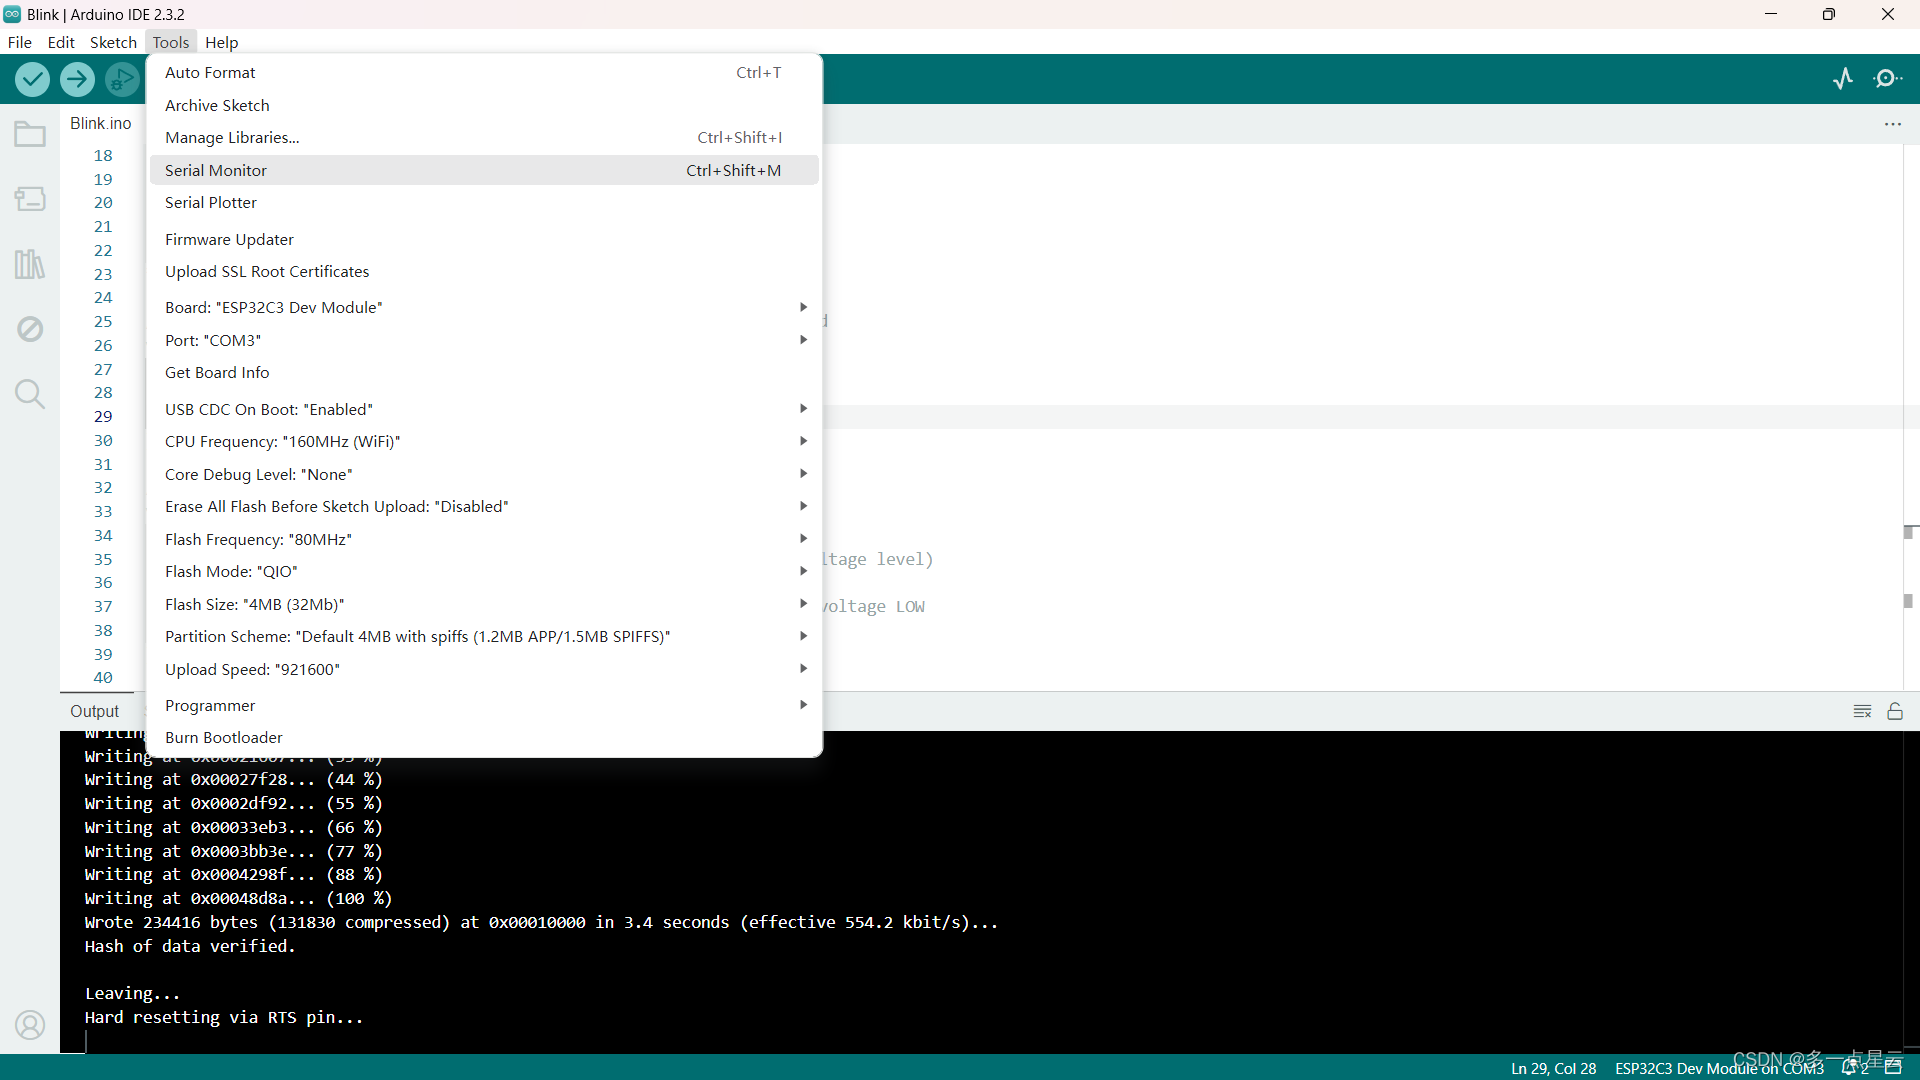Click the Verify checkmark button

[x=32, y=79]
